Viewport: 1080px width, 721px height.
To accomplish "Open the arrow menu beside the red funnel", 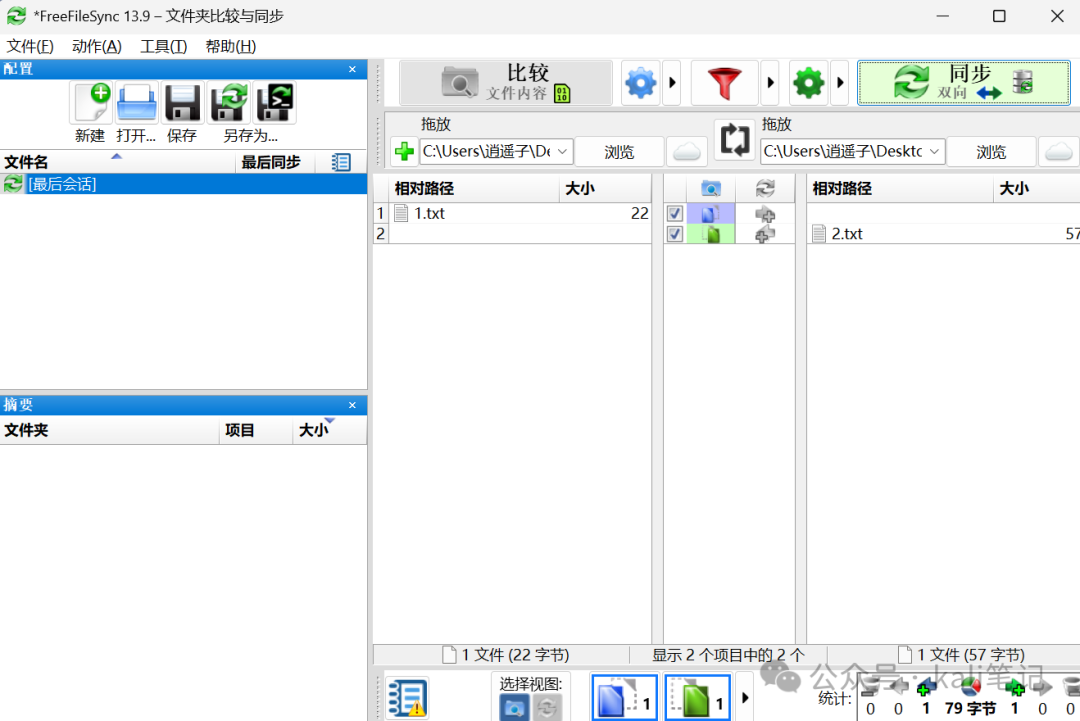I will 770,83.
